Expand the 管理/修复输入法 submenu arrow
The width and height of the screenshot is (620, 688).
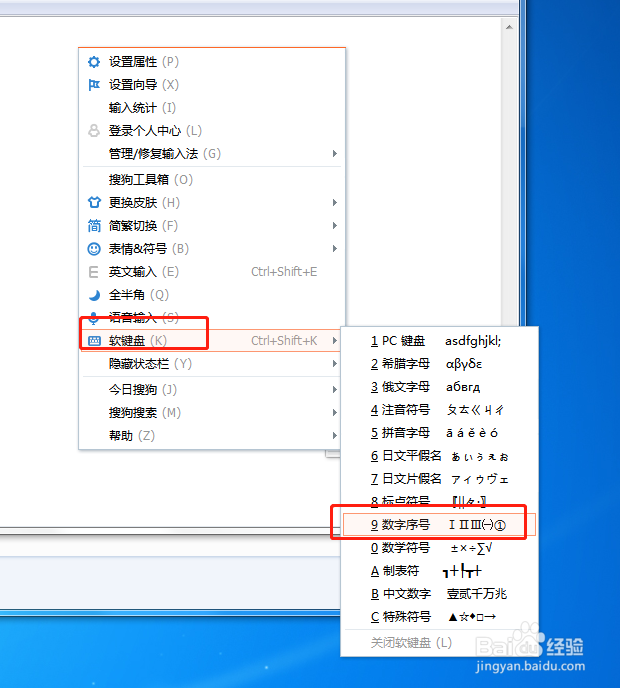coord(334,154)
